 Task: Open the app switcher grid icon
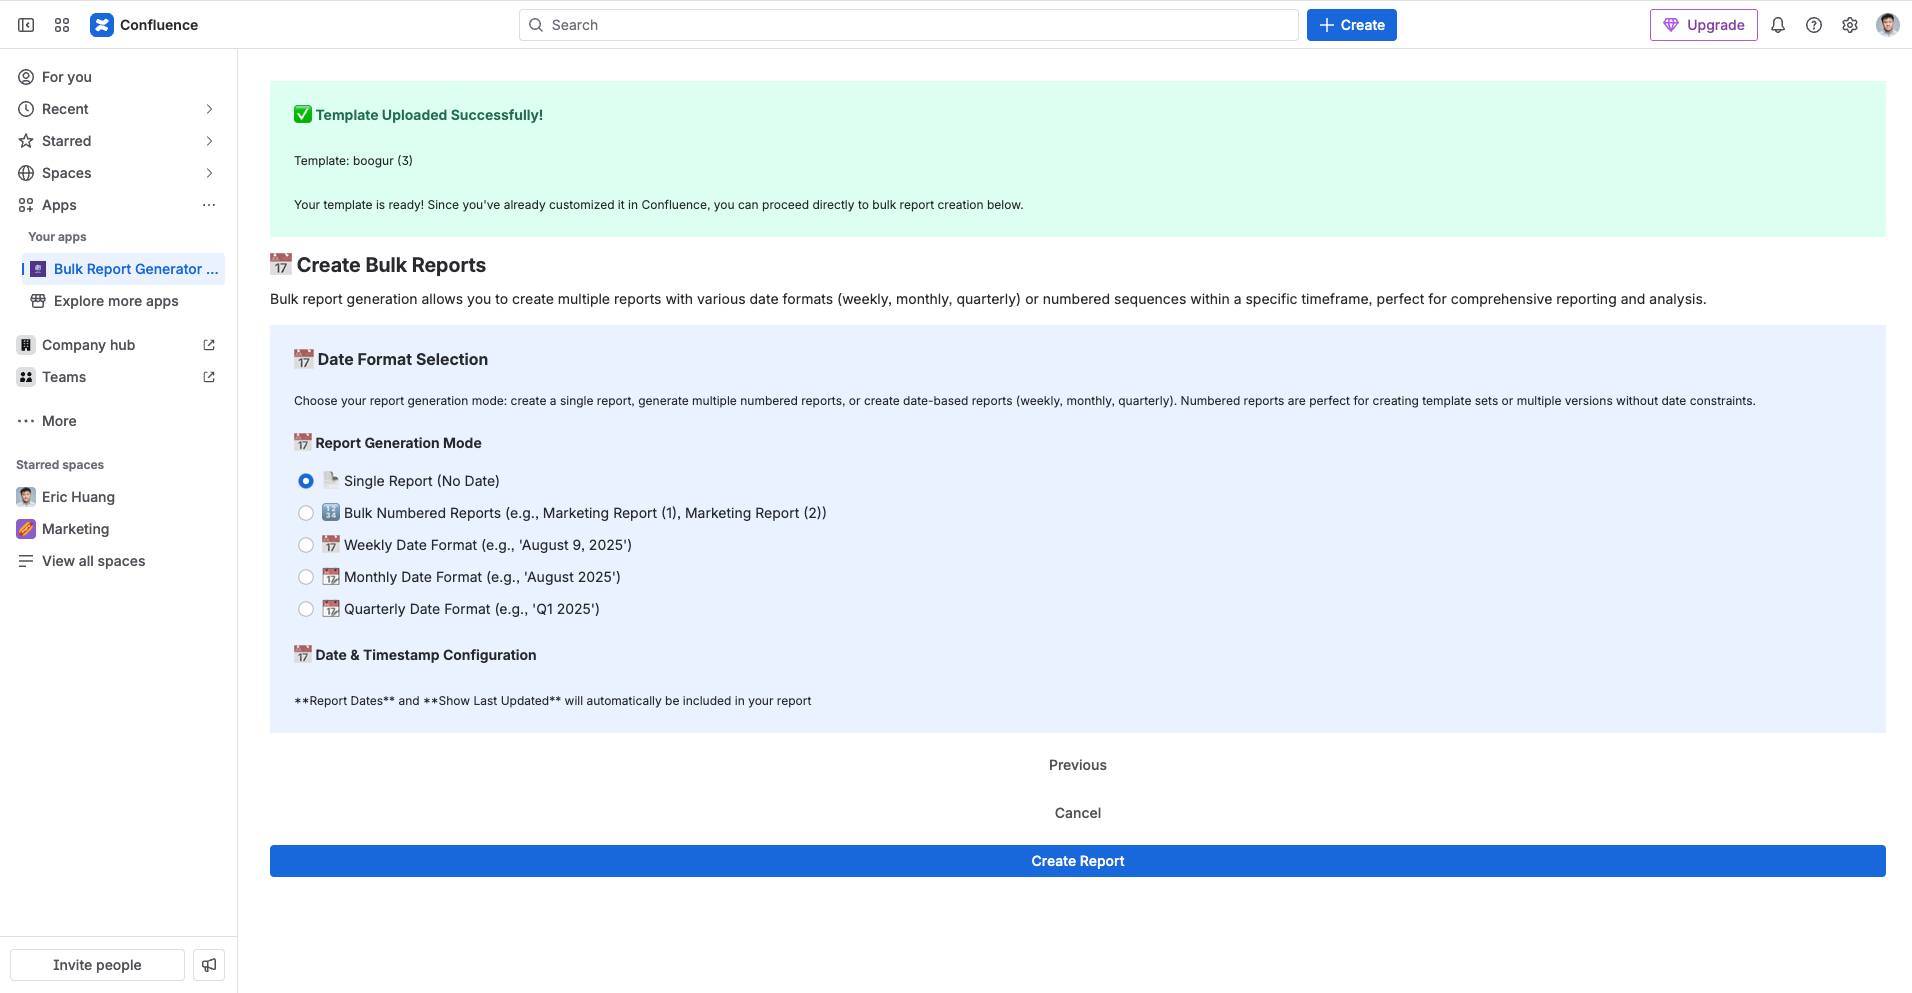pyautogui.click(x=62, y=25)
